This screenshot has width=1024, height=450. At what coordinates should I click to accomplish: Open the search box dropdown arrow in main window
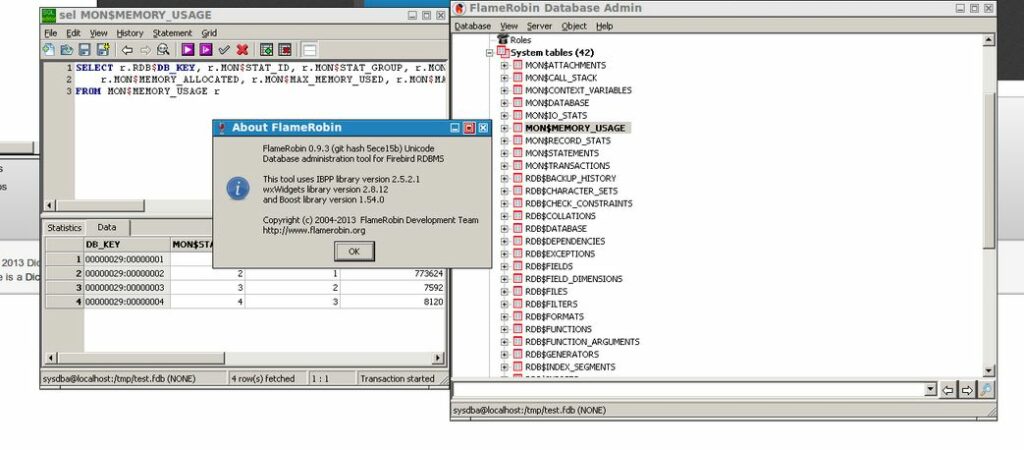point(931,390)
